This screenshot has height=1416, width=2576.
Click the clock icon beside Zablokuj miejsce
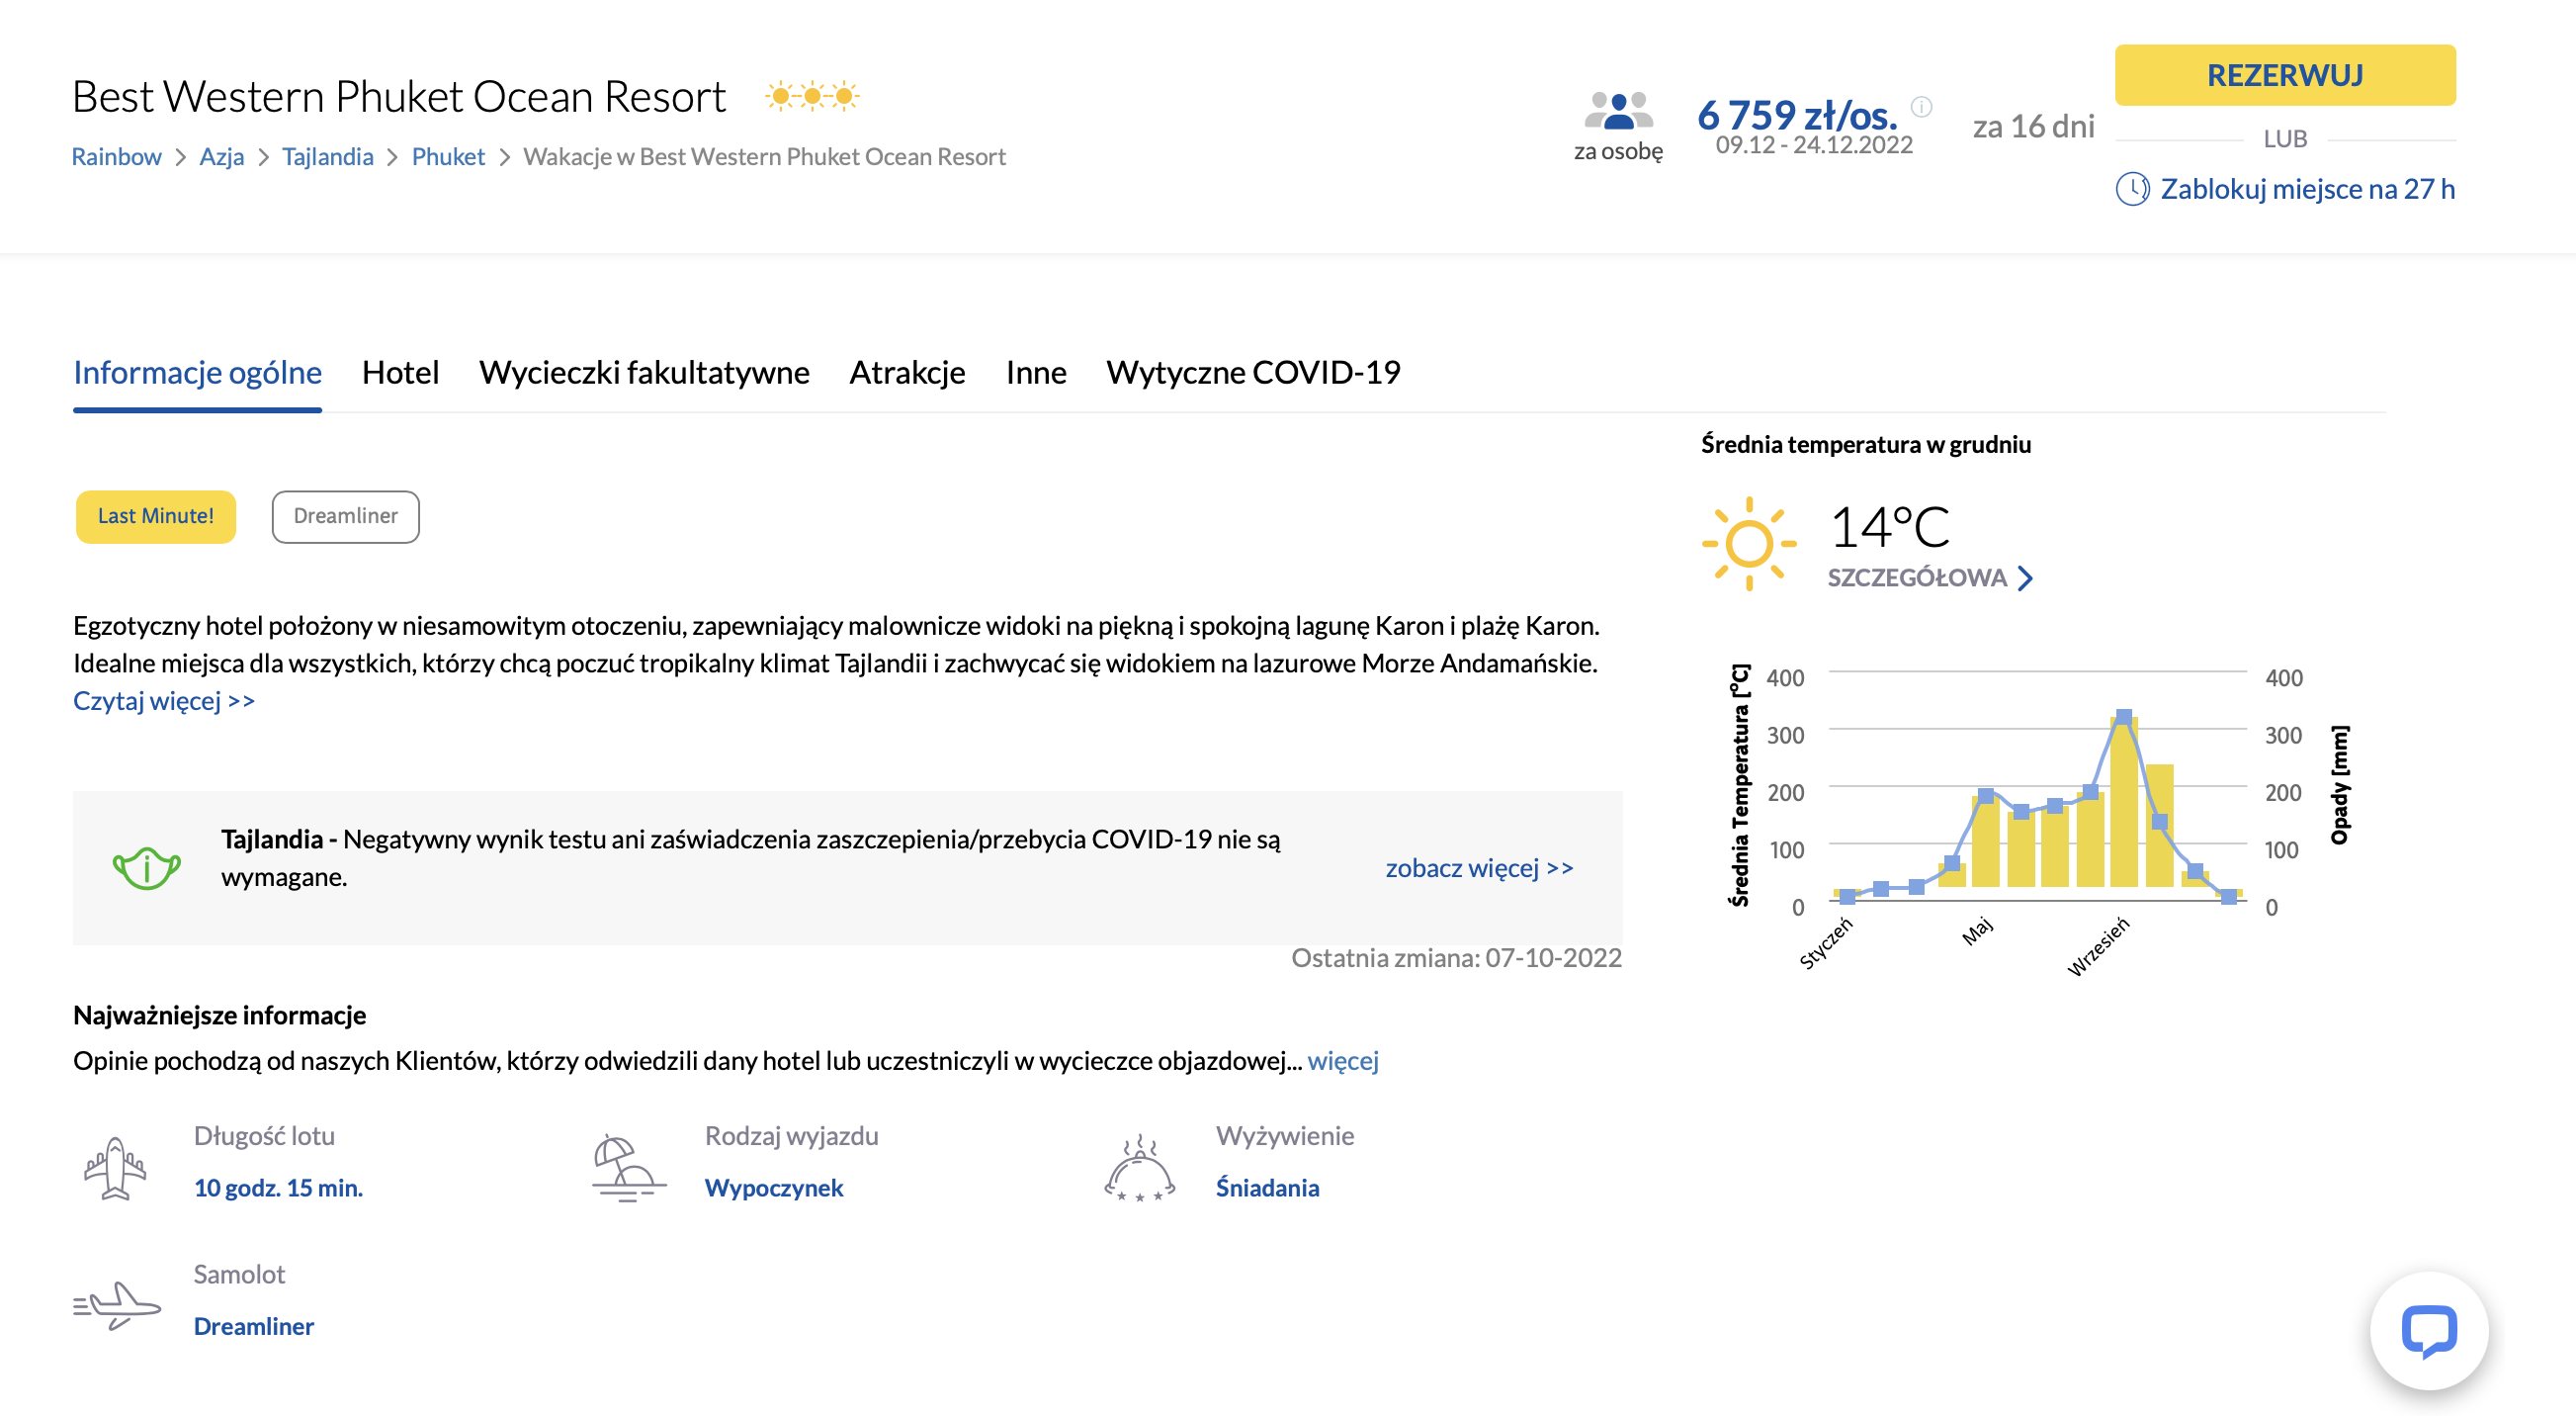pyautogui.click(x=2132, y=189)
